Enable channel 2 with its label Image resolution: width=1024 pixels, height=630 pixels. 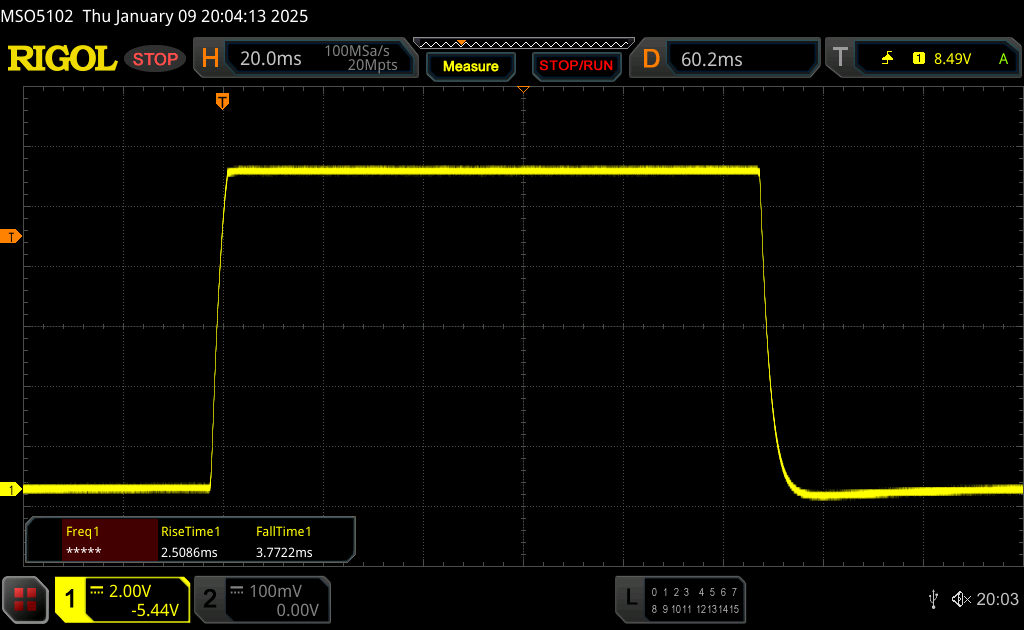click(210, 599)
